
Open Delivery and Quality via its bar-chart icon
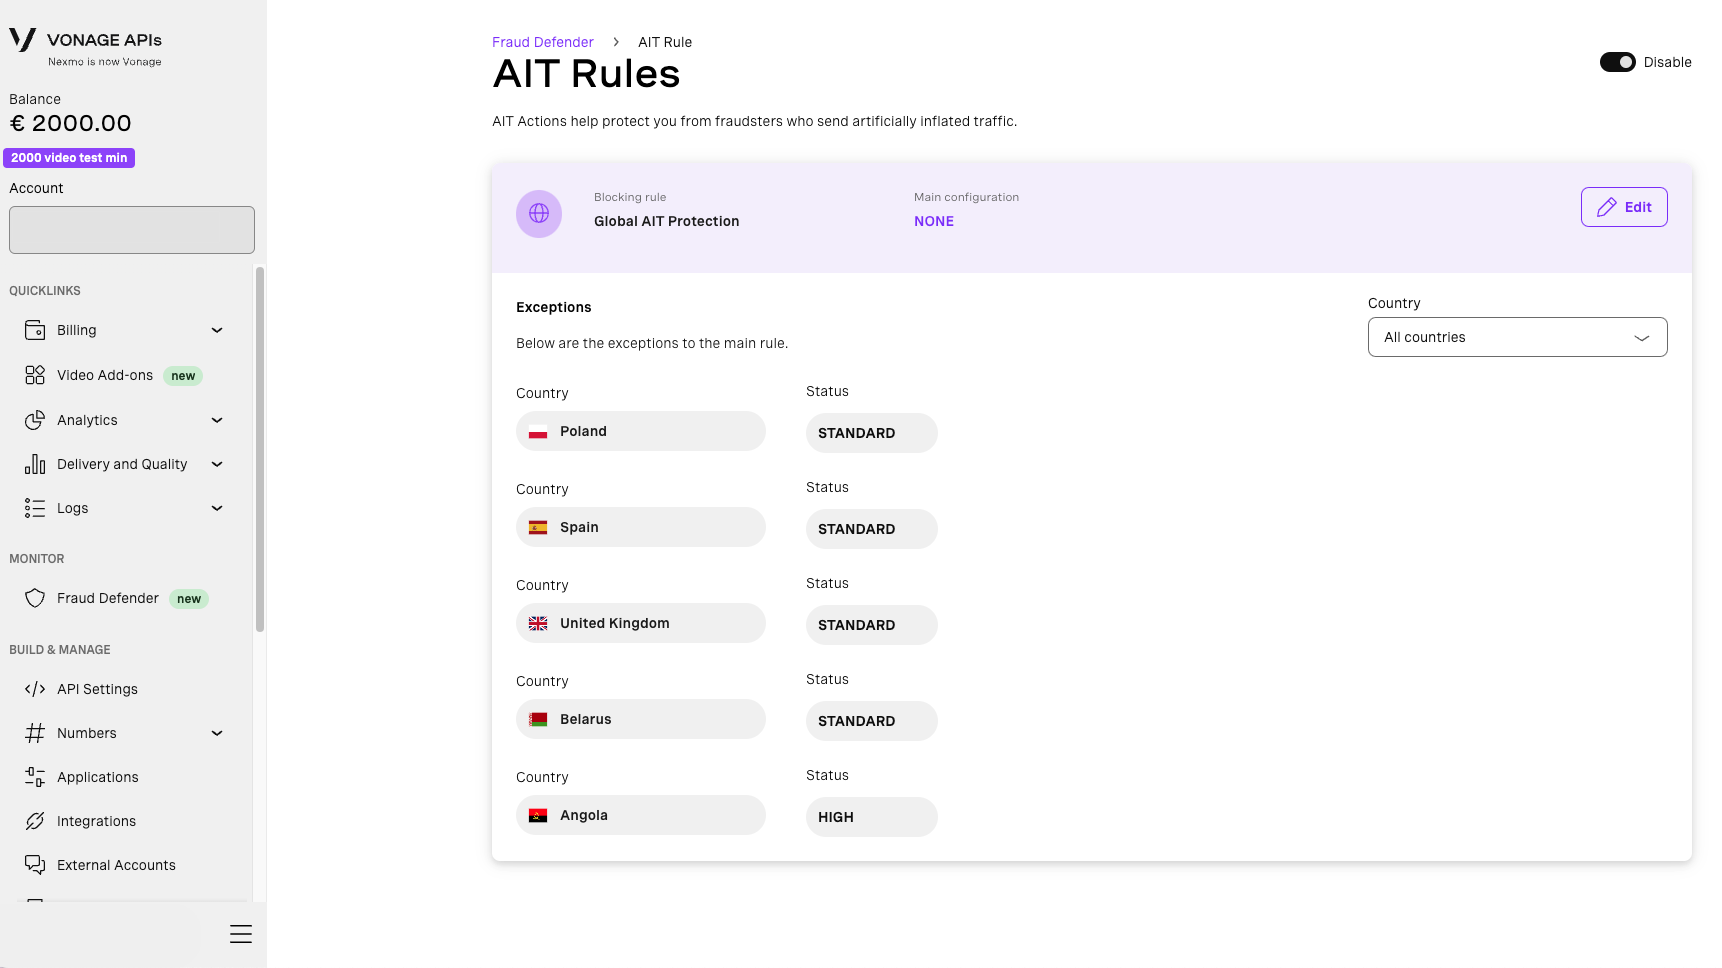pos(35,464)
